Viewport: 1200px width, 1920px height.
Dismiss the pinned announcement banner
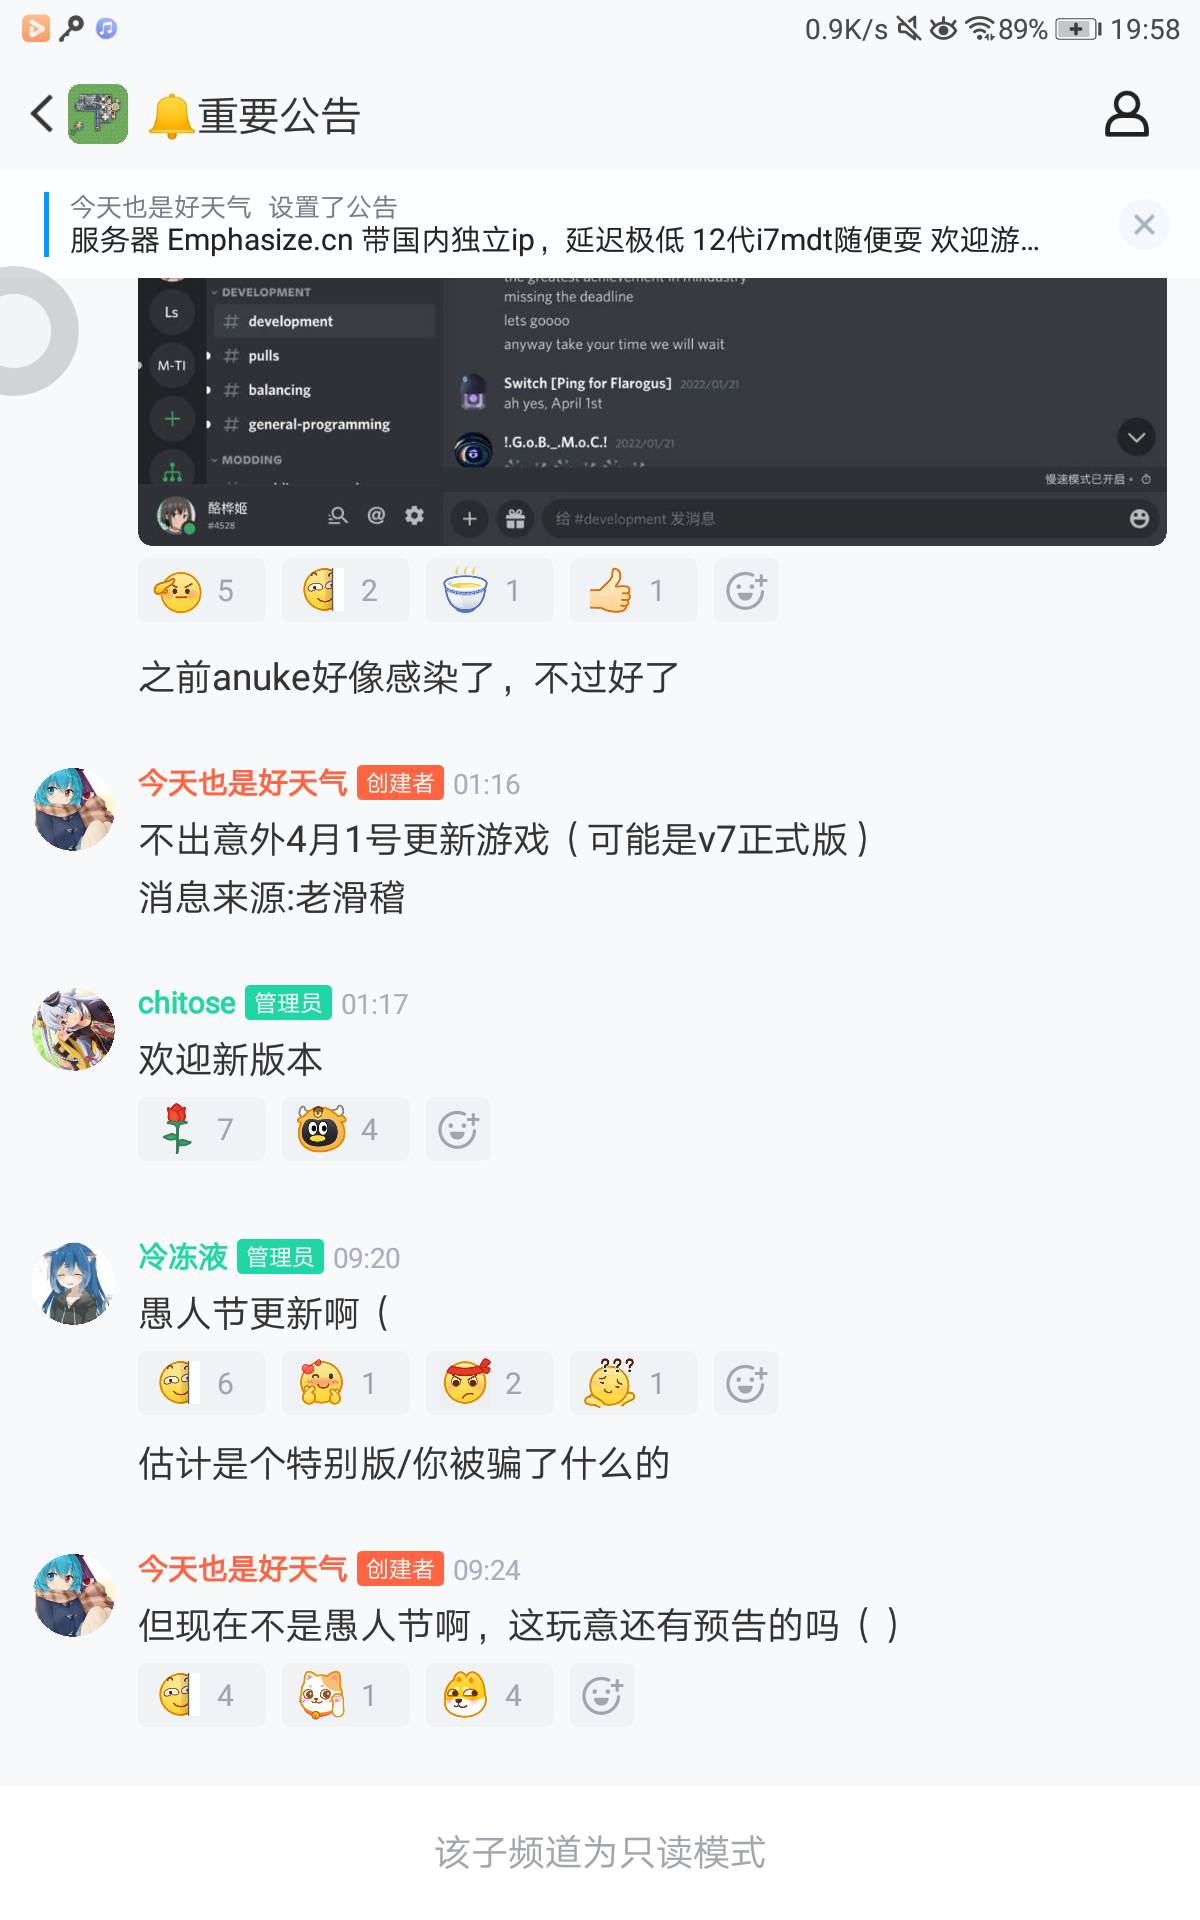pos(1144,224)
